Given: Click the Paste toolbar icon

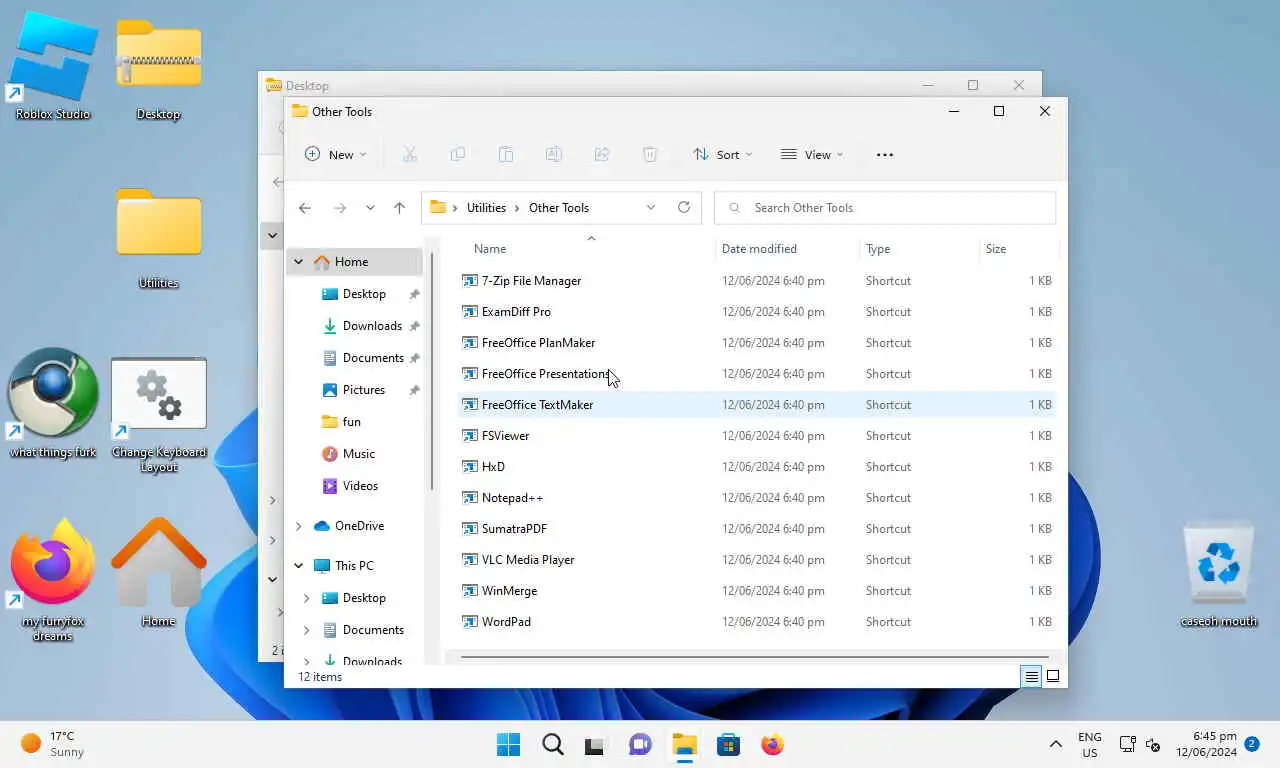Looking at the screenshot, I should point(505,154).
